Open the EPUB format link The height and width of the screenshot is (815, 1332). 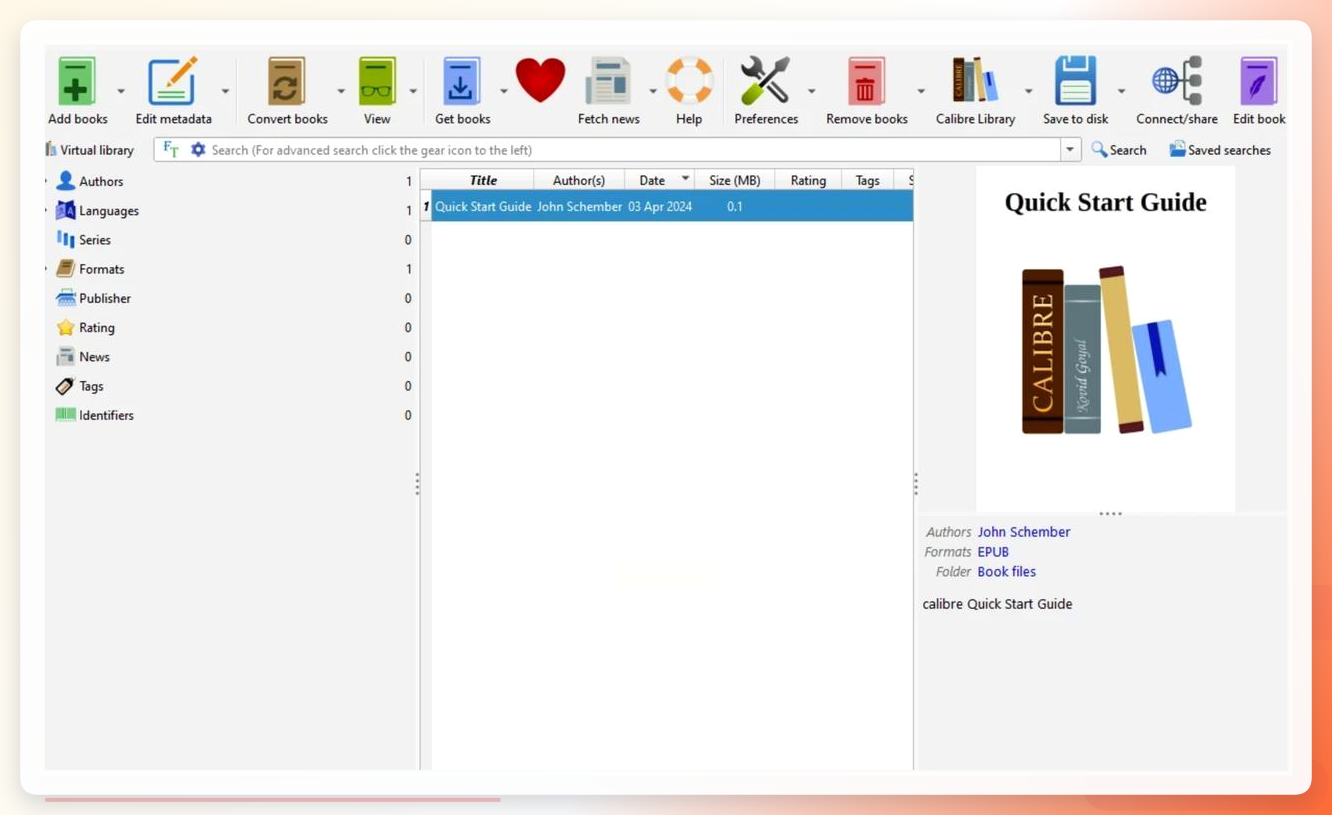coord(993,552)
